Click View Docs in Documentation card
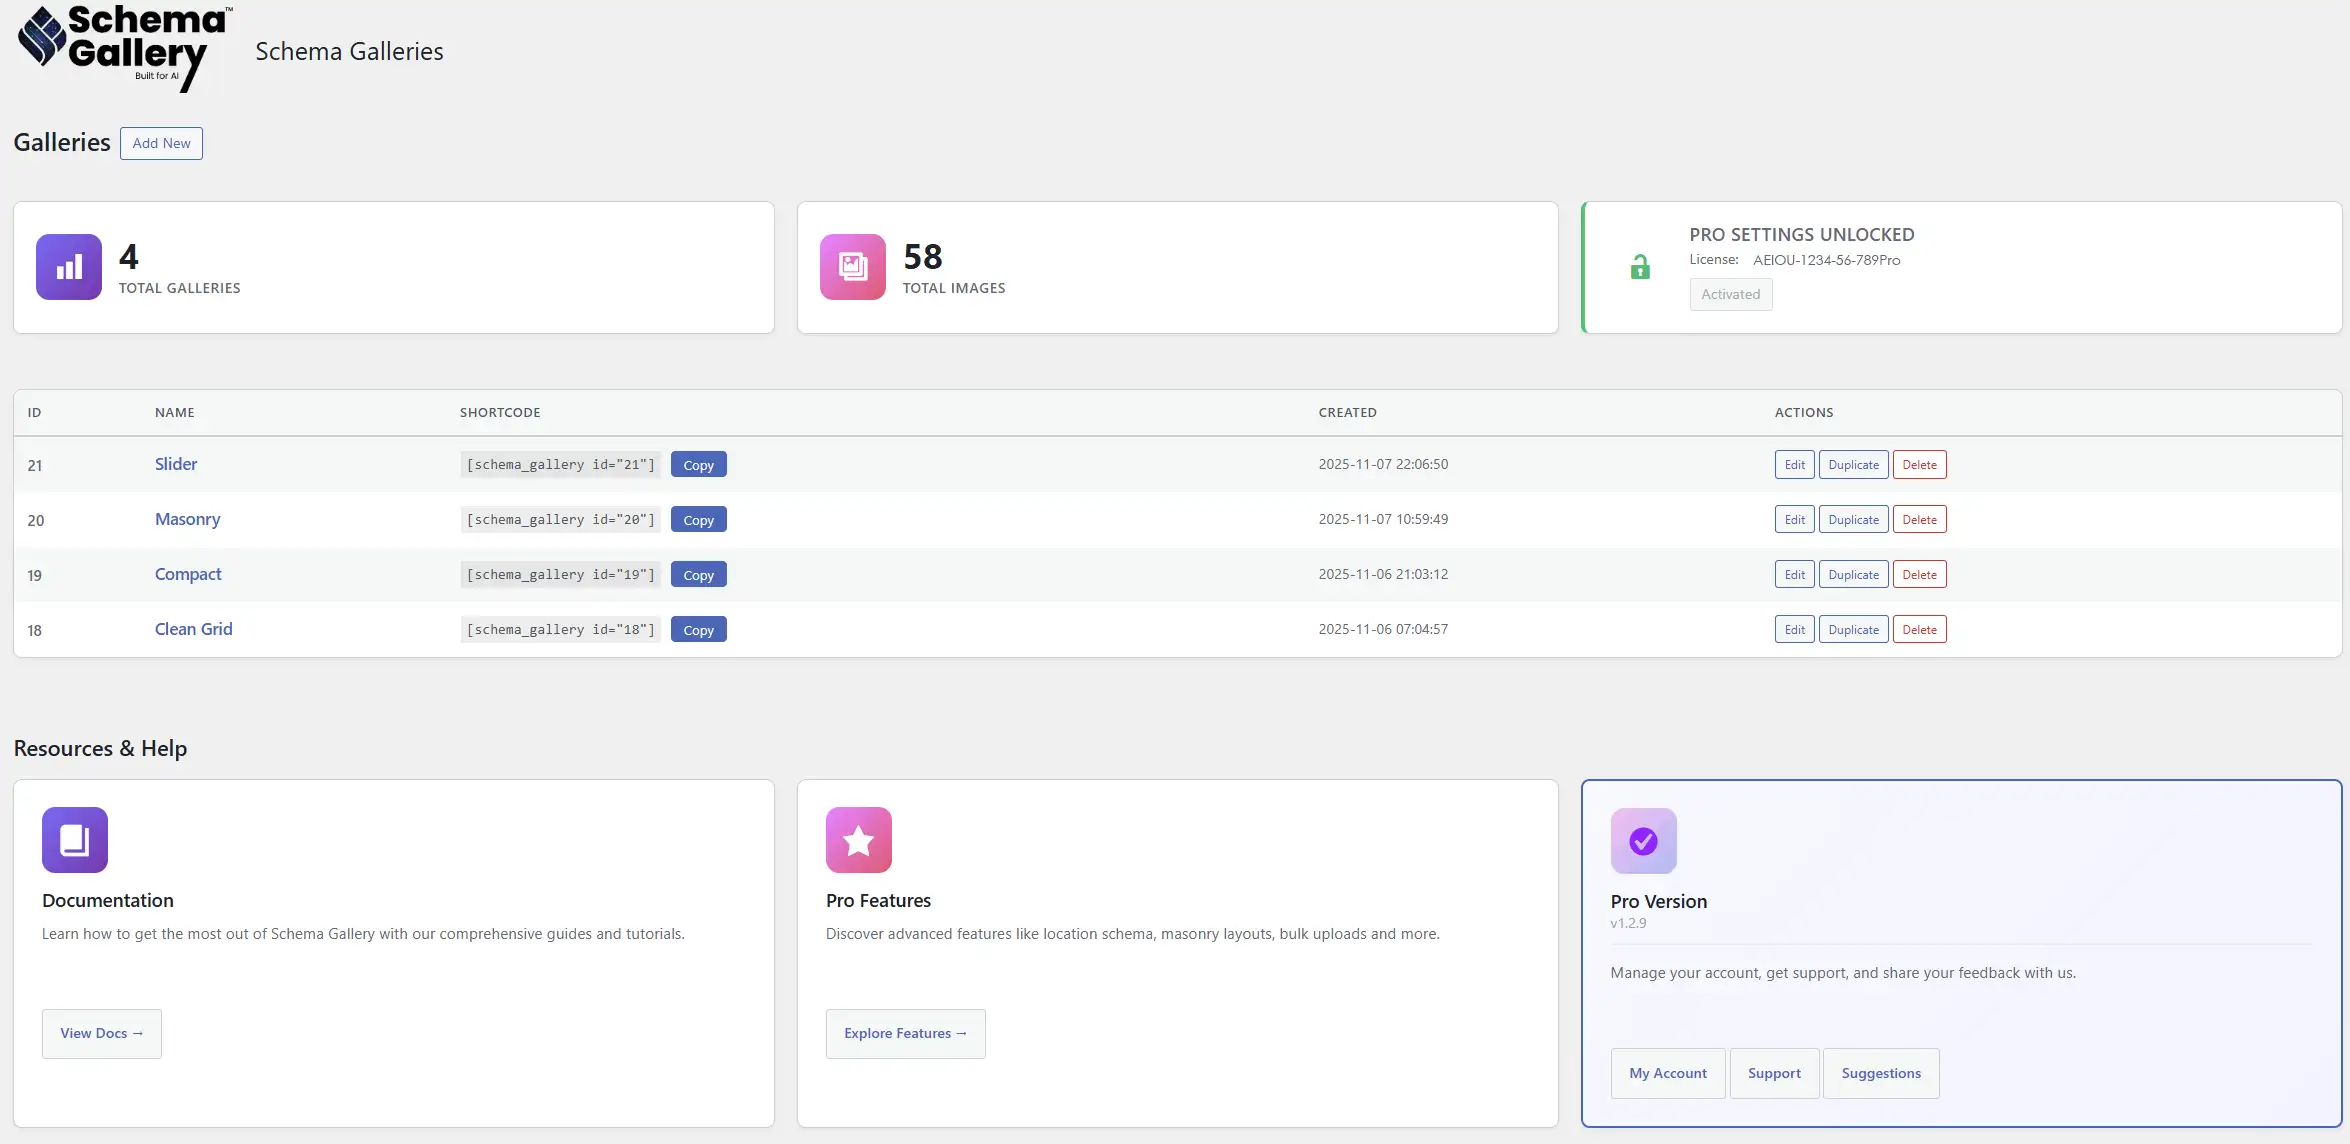The image size is (2350, 1144). tap(101, 1033)
